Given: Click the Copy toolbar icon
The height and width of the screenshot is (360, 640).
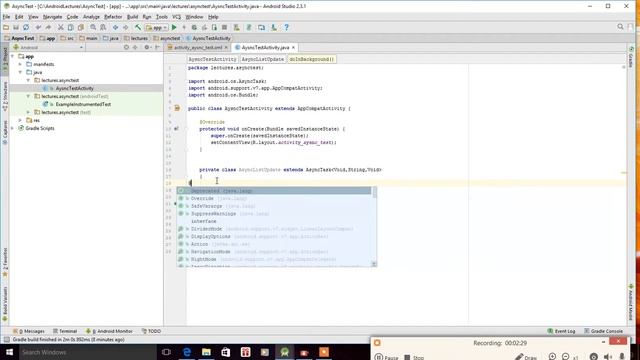Looking at the screenshot, I should (x=71, y=27).
